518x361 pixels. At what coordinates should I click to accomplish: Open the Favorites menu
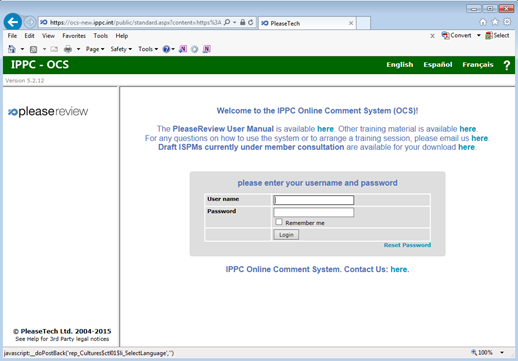(x=74, y=36)
